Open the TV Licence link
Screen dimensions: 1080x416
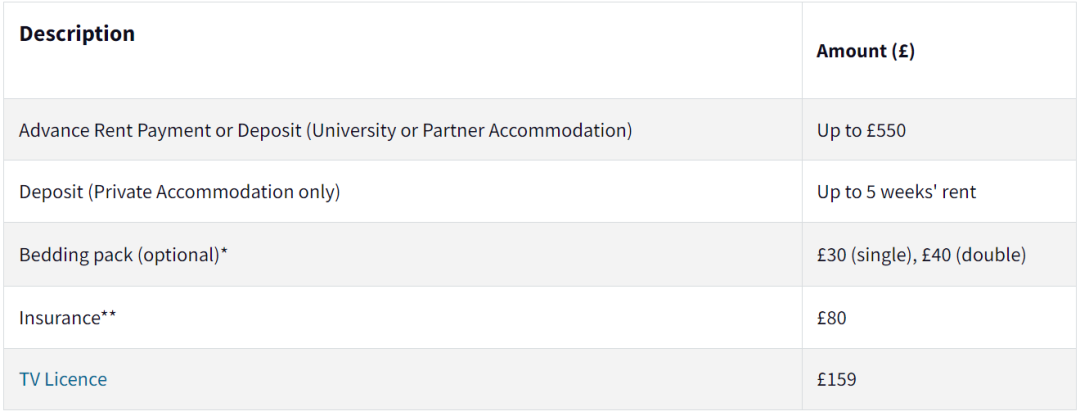coord(63,379)
